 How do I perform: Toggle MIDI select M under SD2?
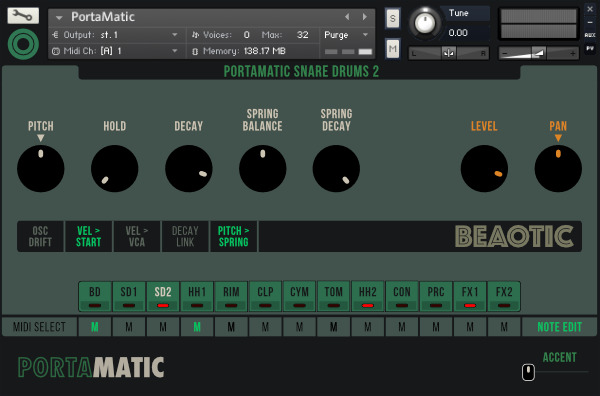163,327
